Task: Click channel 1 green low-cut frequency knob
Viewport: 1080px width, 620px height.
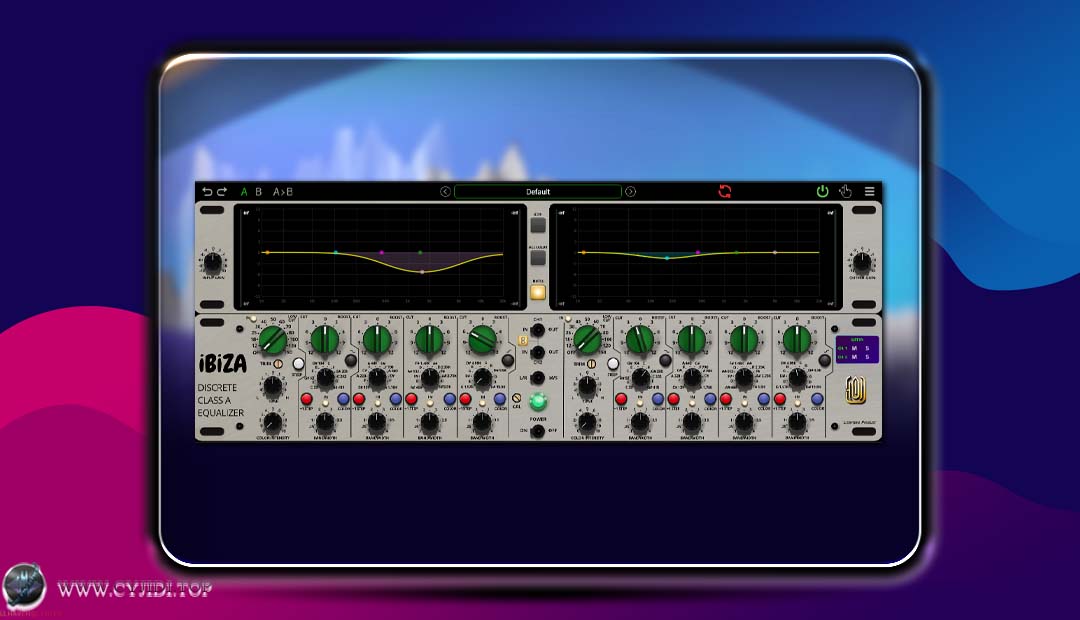Action: pos(273,340)
